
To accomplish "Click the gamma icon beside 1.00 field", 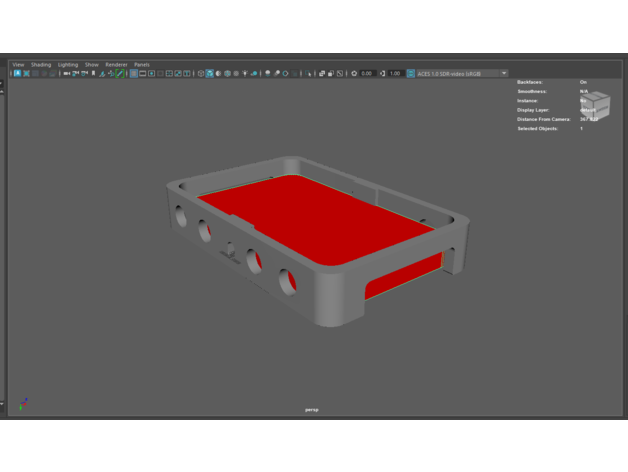I will (383, 73).
